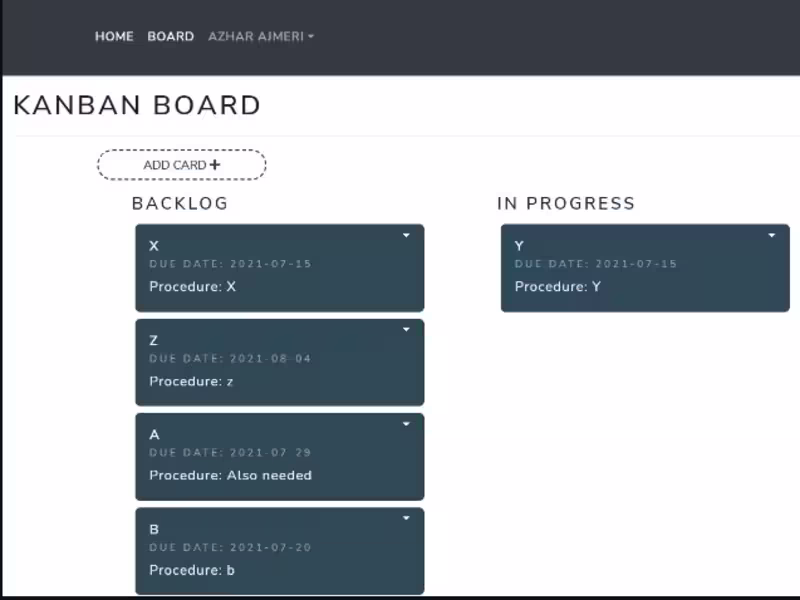Select the card with Procedure: Also needed
800x600 pixels.
click(280, 457)
